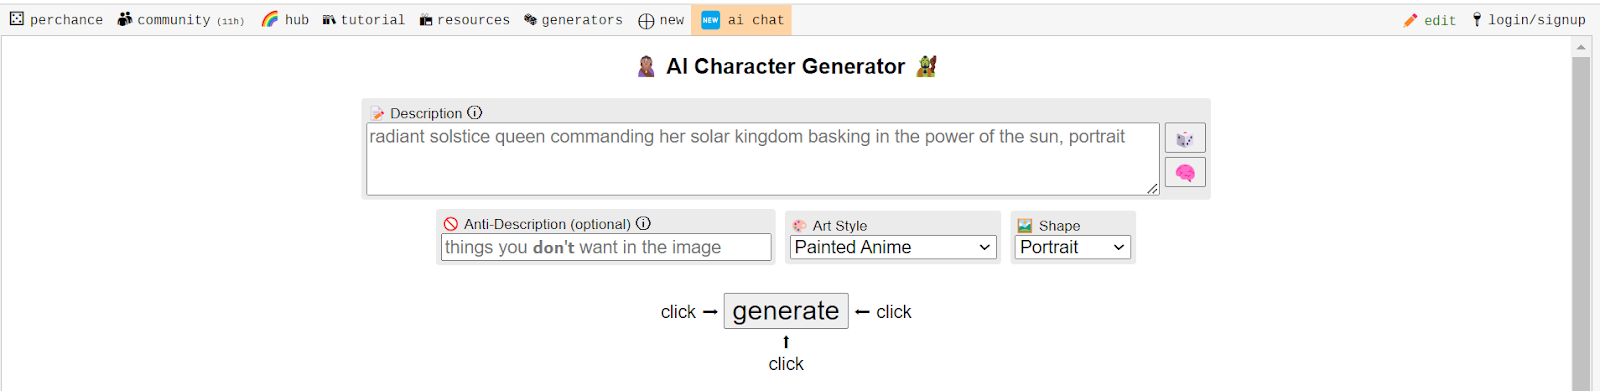Viewport: 1600px width, 391px height.
Task: Click the pencil edit icon
Action: click(x=1411, y=20)
